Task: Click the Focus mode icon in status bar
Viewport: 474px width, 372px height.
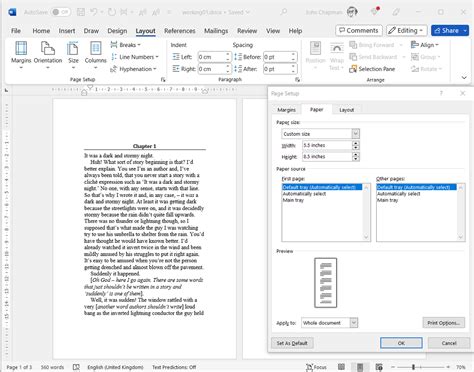Action: point(316,367)
